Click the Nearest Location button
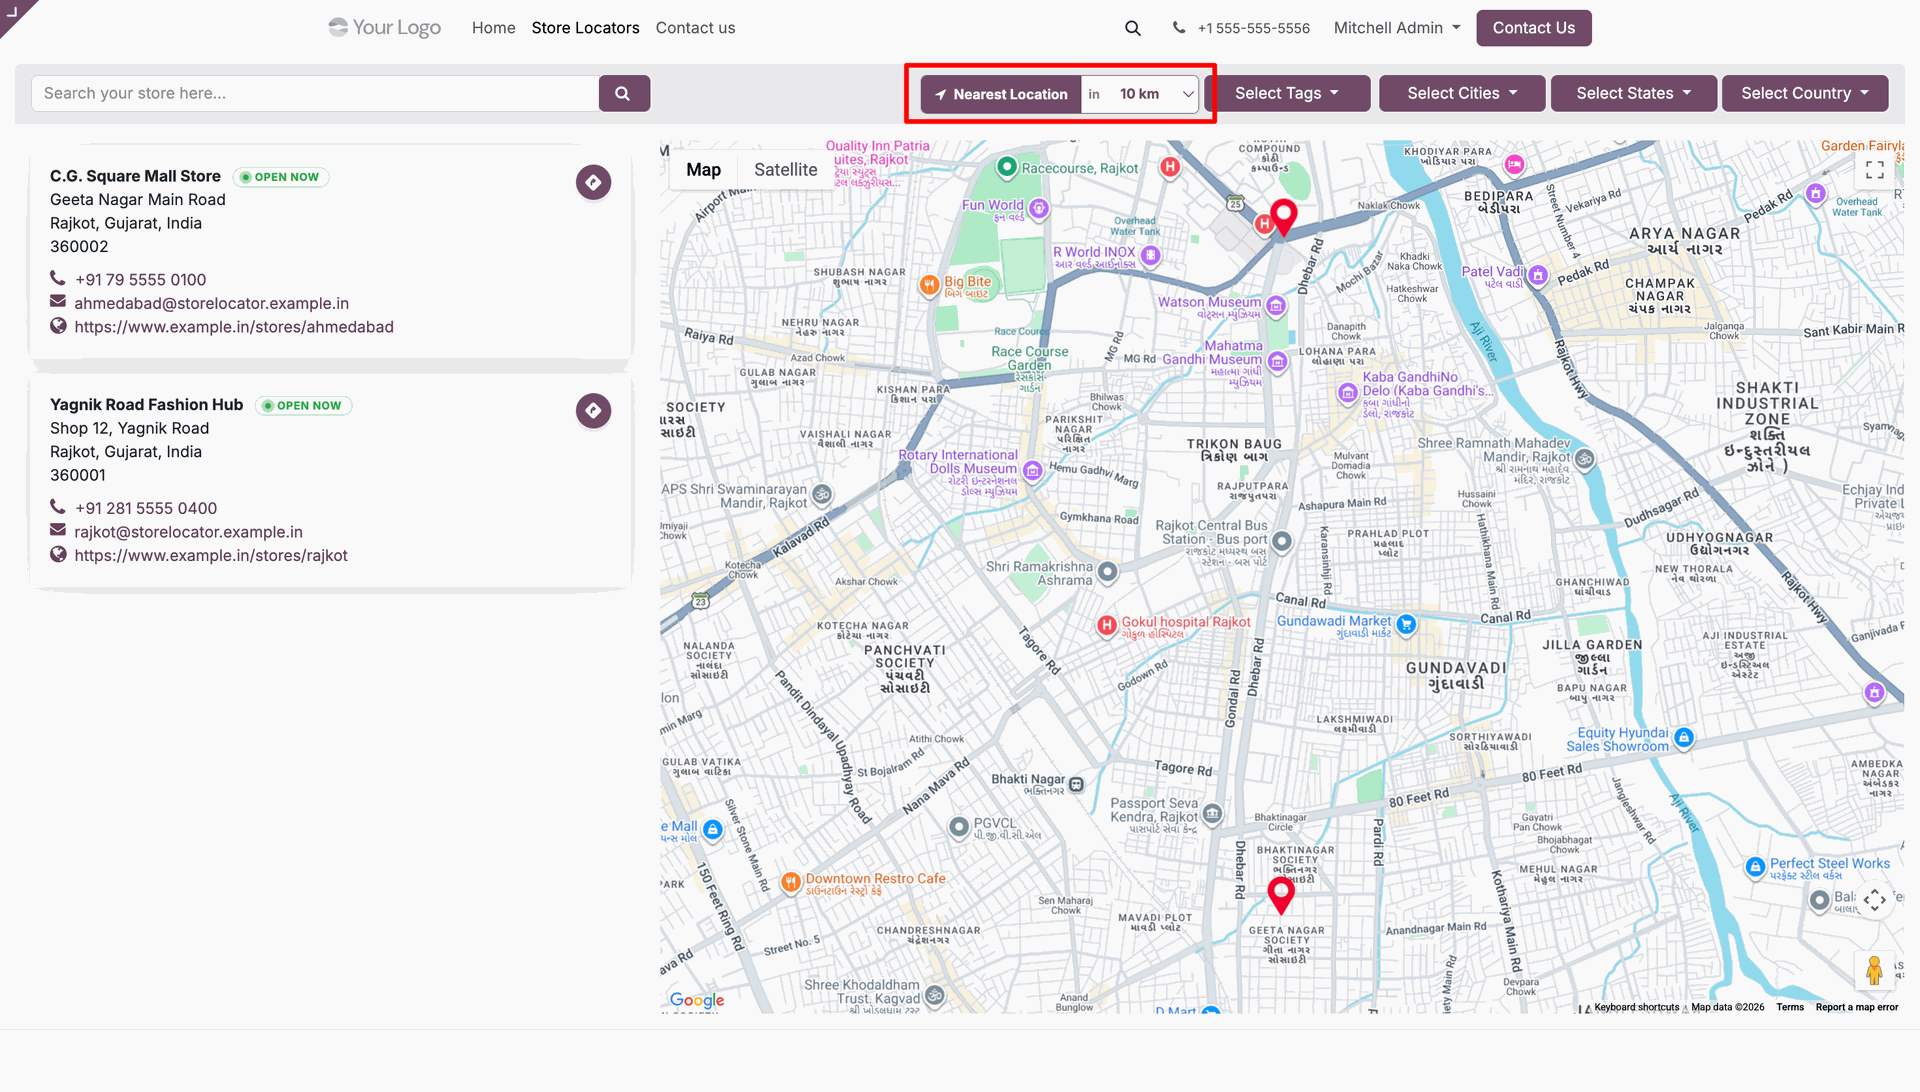 point(1001,94)
